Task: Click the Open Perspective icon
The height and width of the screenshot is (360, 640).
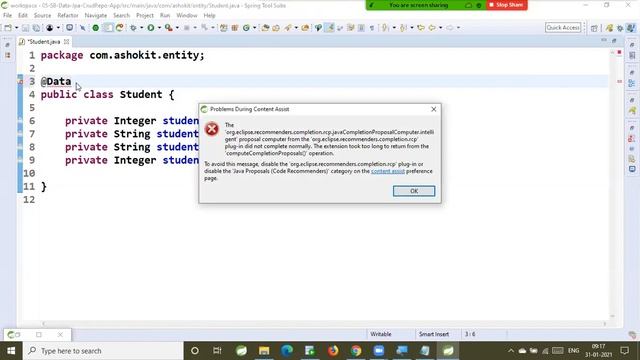Action: [x=594, y=28]
